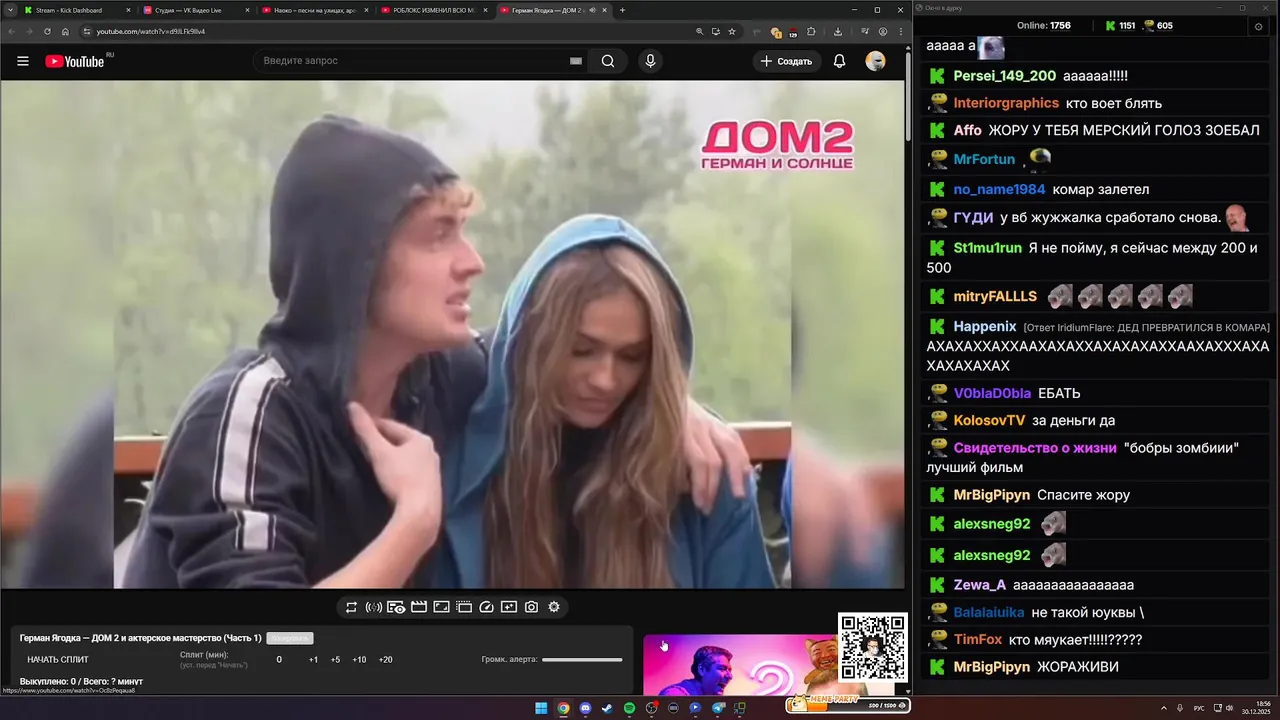Click the broadcast signal icon in video toolbar

pos(374,607)
